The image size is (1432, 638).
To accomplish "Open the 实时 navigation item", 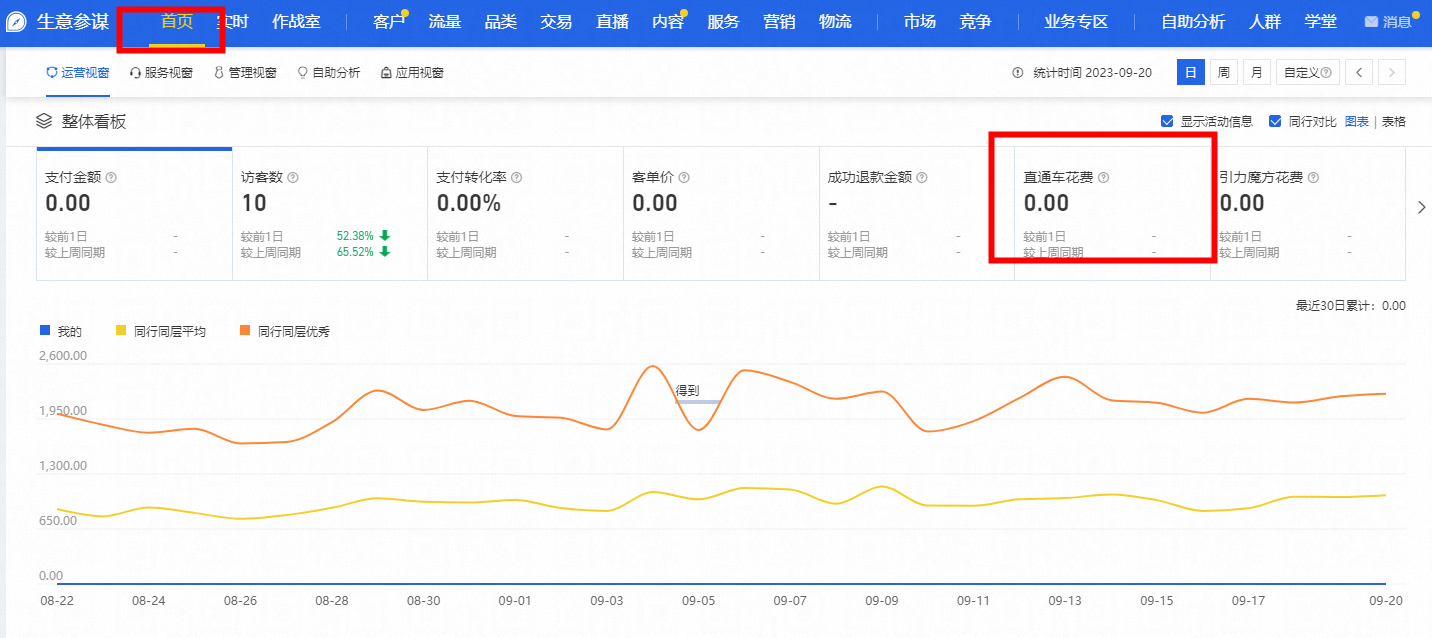I will [x=232, y=21].
